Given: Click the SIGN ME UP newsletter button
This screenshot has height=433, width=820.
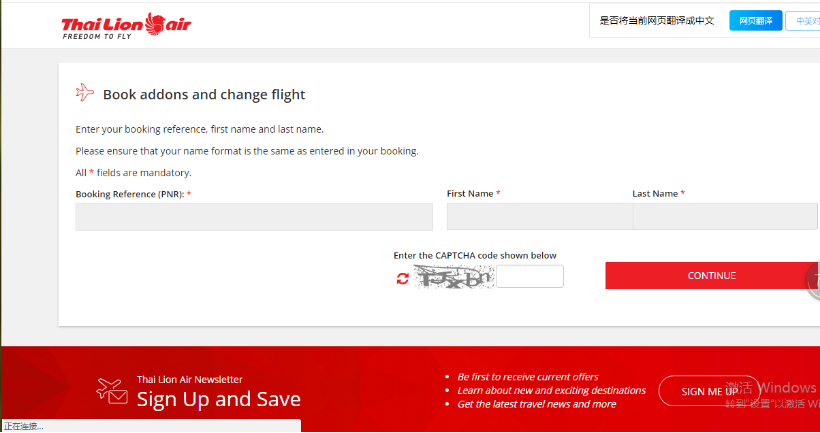Looking at the screenshot, I should (x=709, y=391).
